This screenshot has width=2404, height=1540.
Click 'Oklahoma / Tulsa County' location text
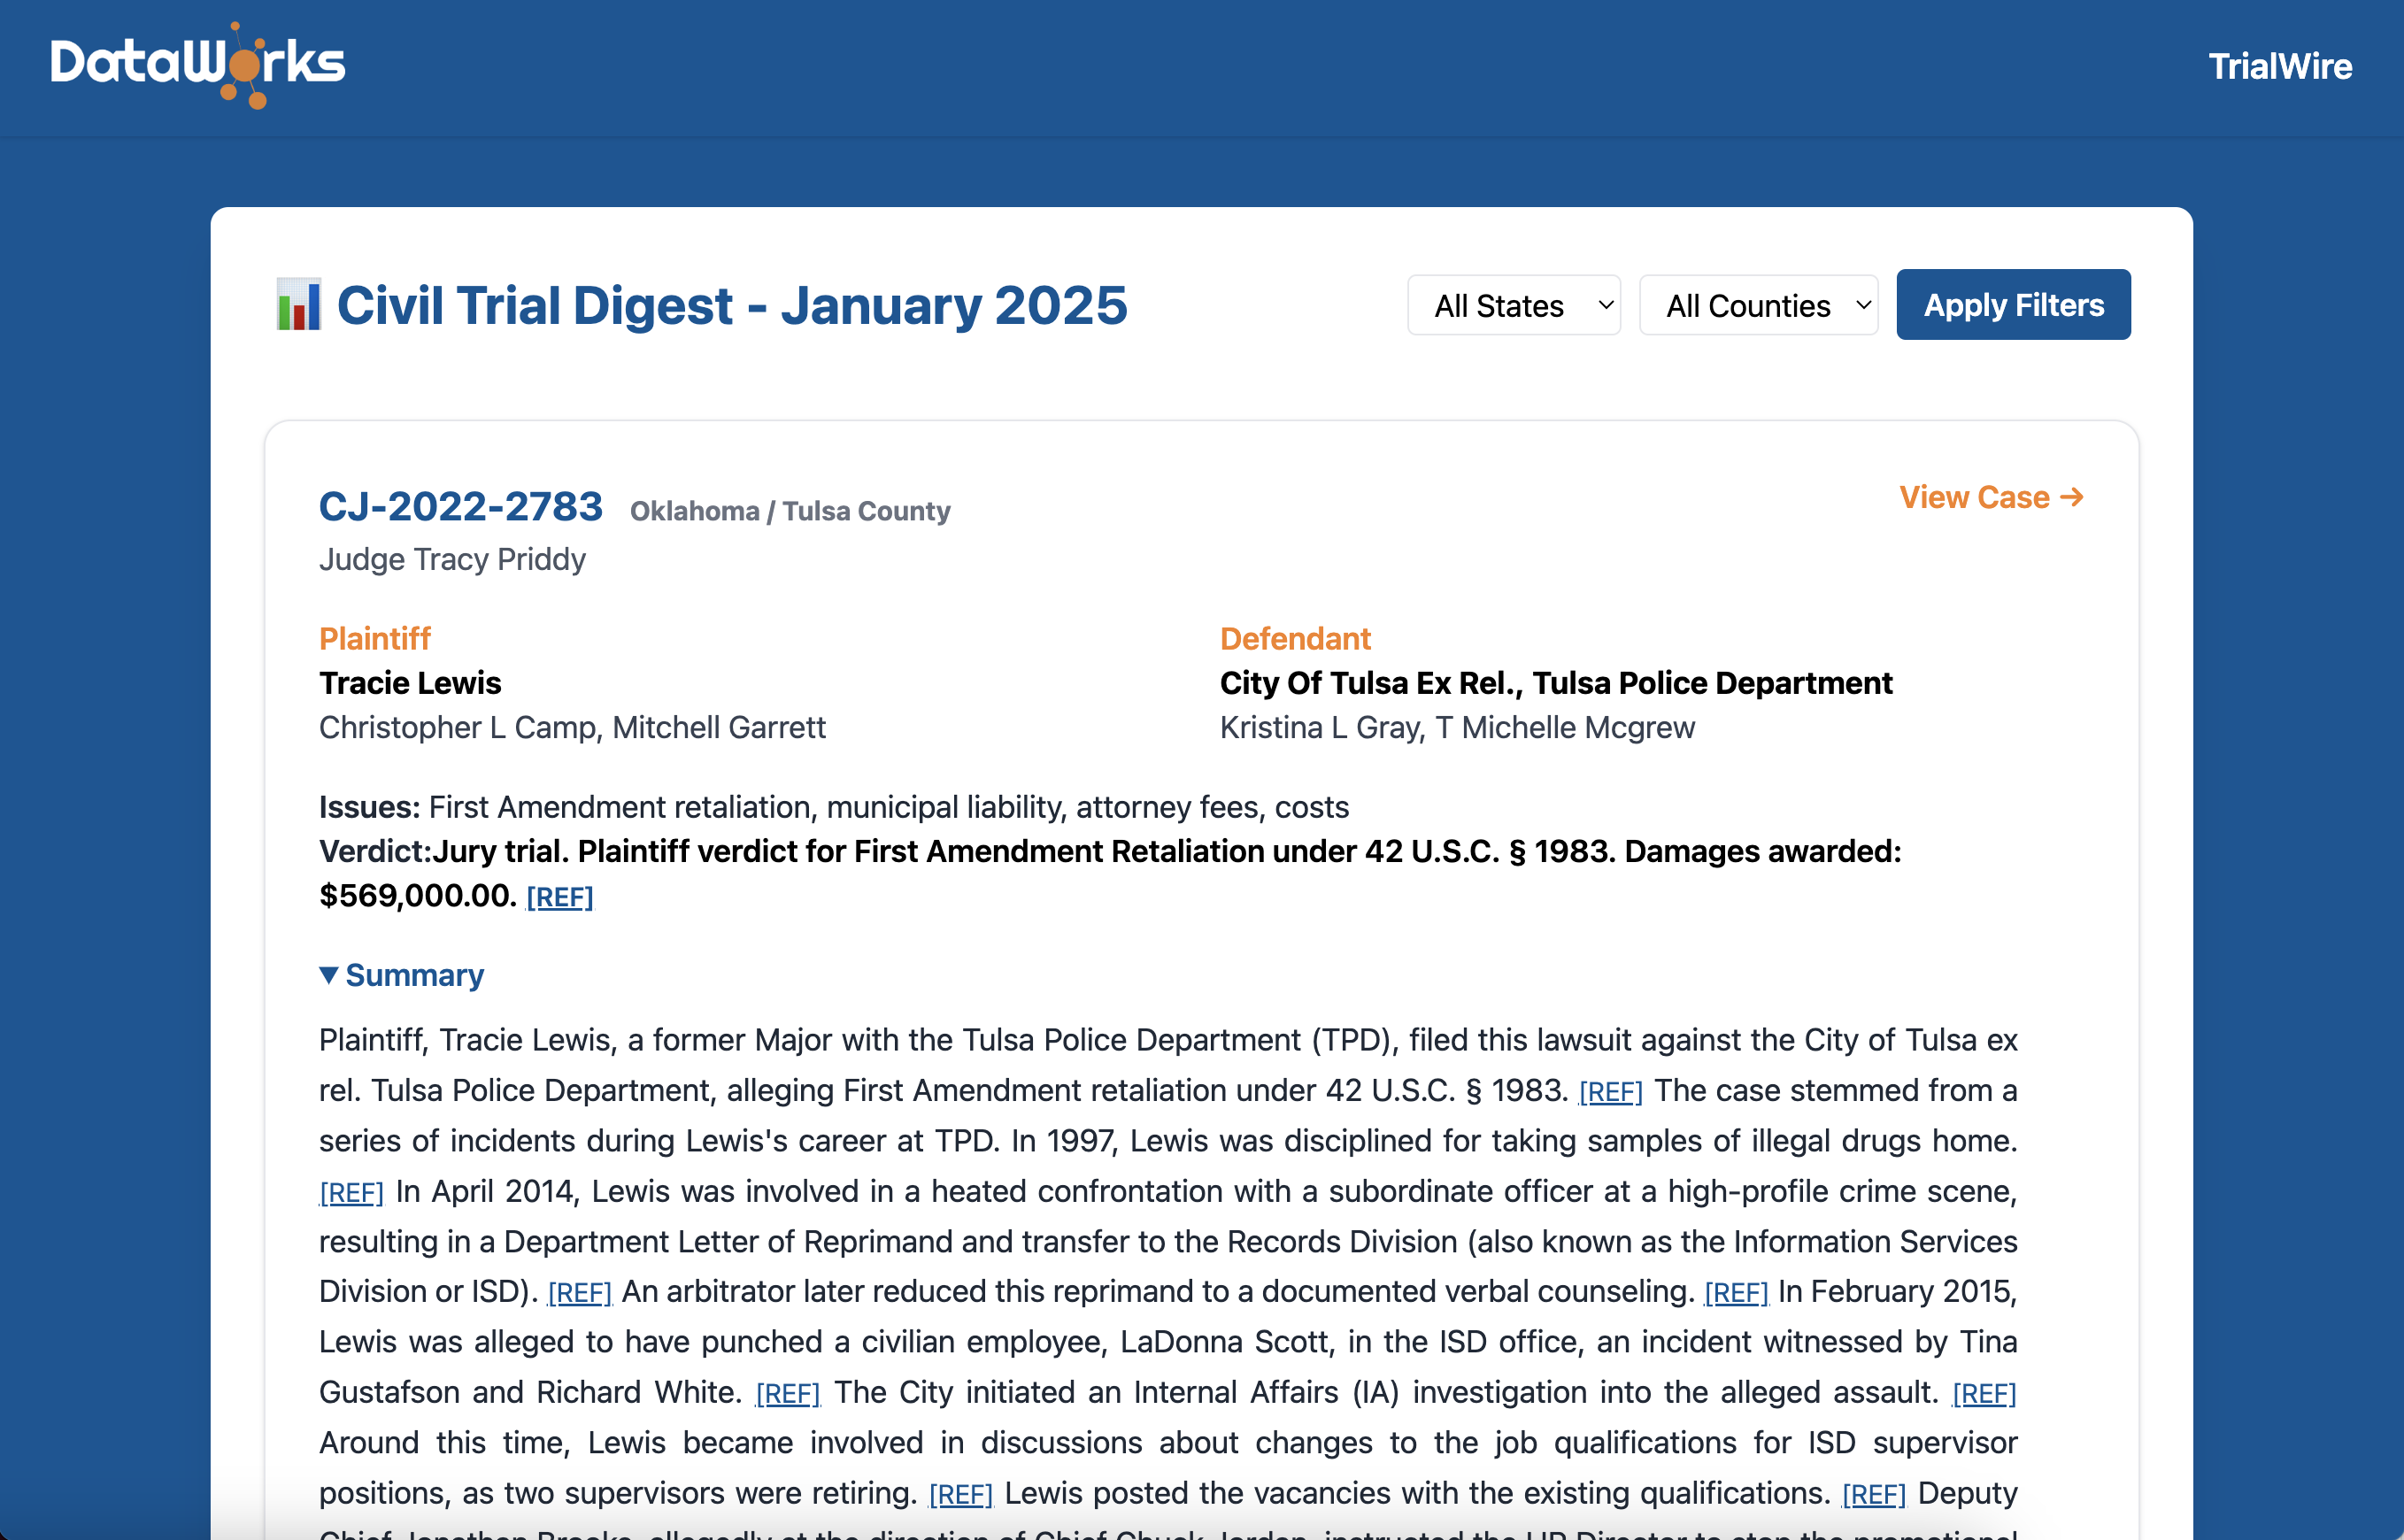790,511
